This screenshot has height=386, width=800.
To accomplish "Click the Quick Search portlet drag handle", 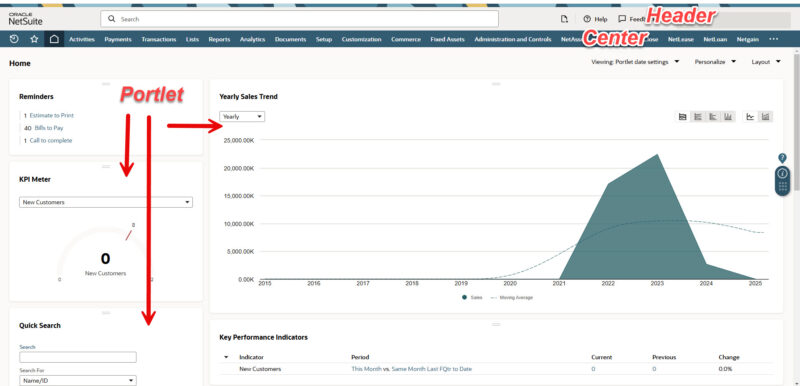I will 106,313.
